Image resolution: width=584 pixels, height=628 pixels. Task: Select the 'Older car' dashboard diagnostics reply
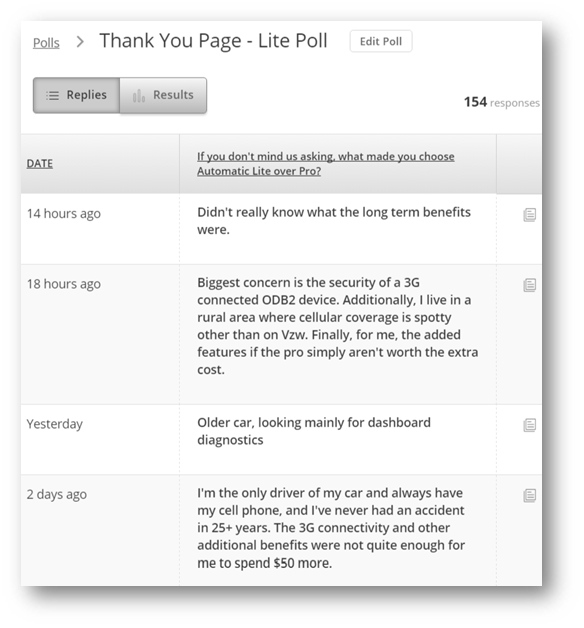[314, 431]
